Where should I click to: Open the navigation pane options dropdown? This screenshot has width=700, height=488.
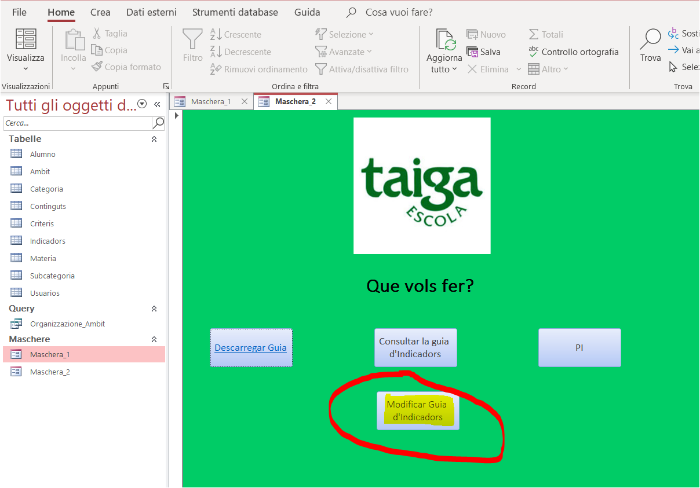pos(142,104)
